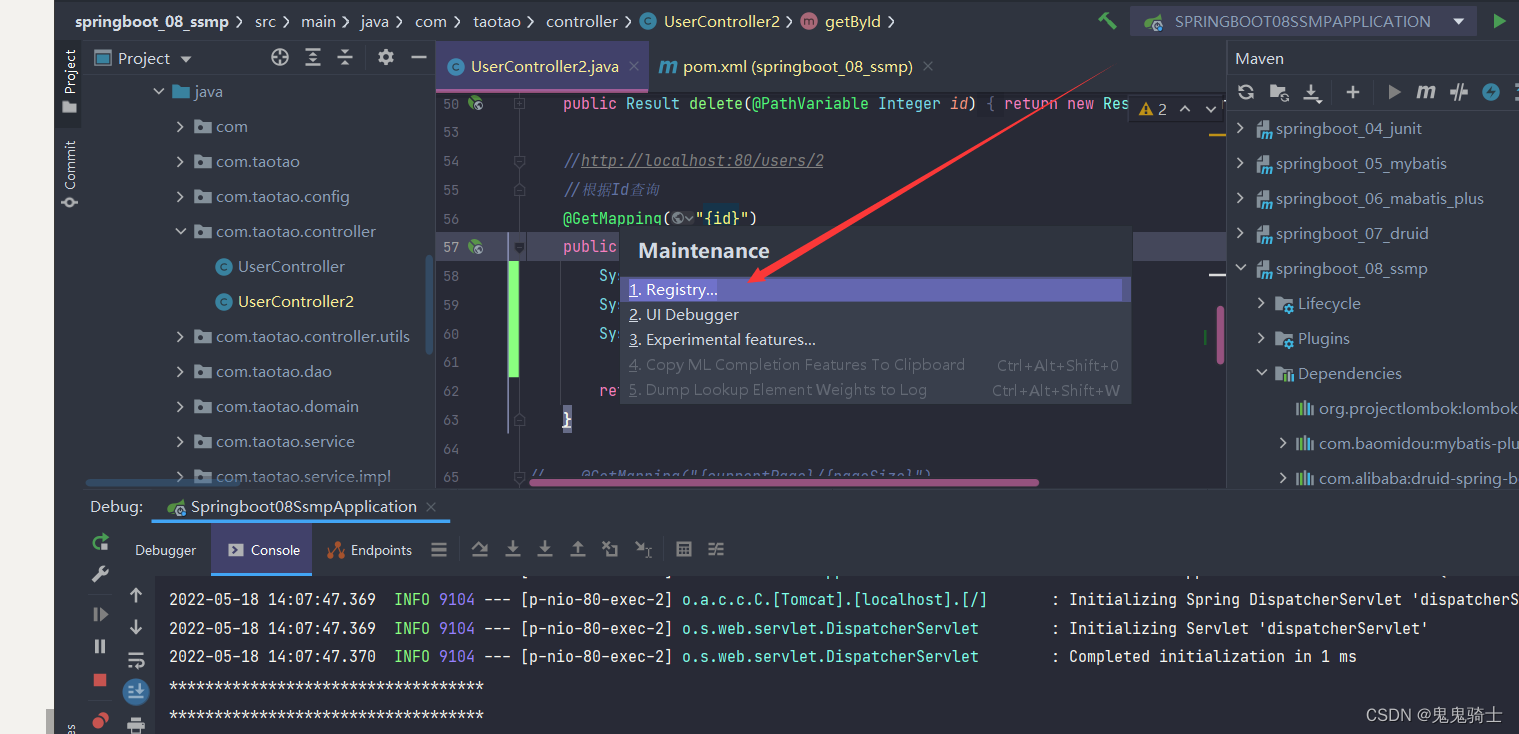Click console Print icon
The height and width of the screenshot is (734, 1519).
pos(136,724)
